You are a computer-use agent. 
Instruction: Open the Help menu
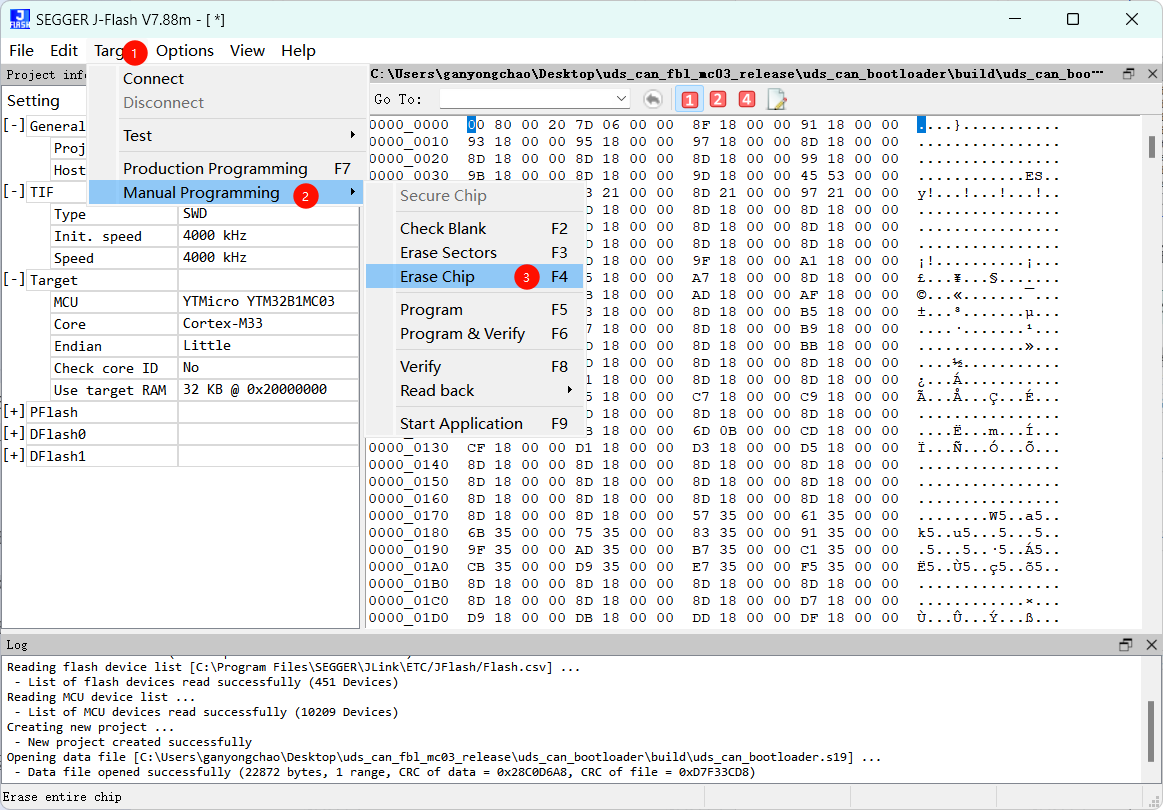(x=298, y=50)
